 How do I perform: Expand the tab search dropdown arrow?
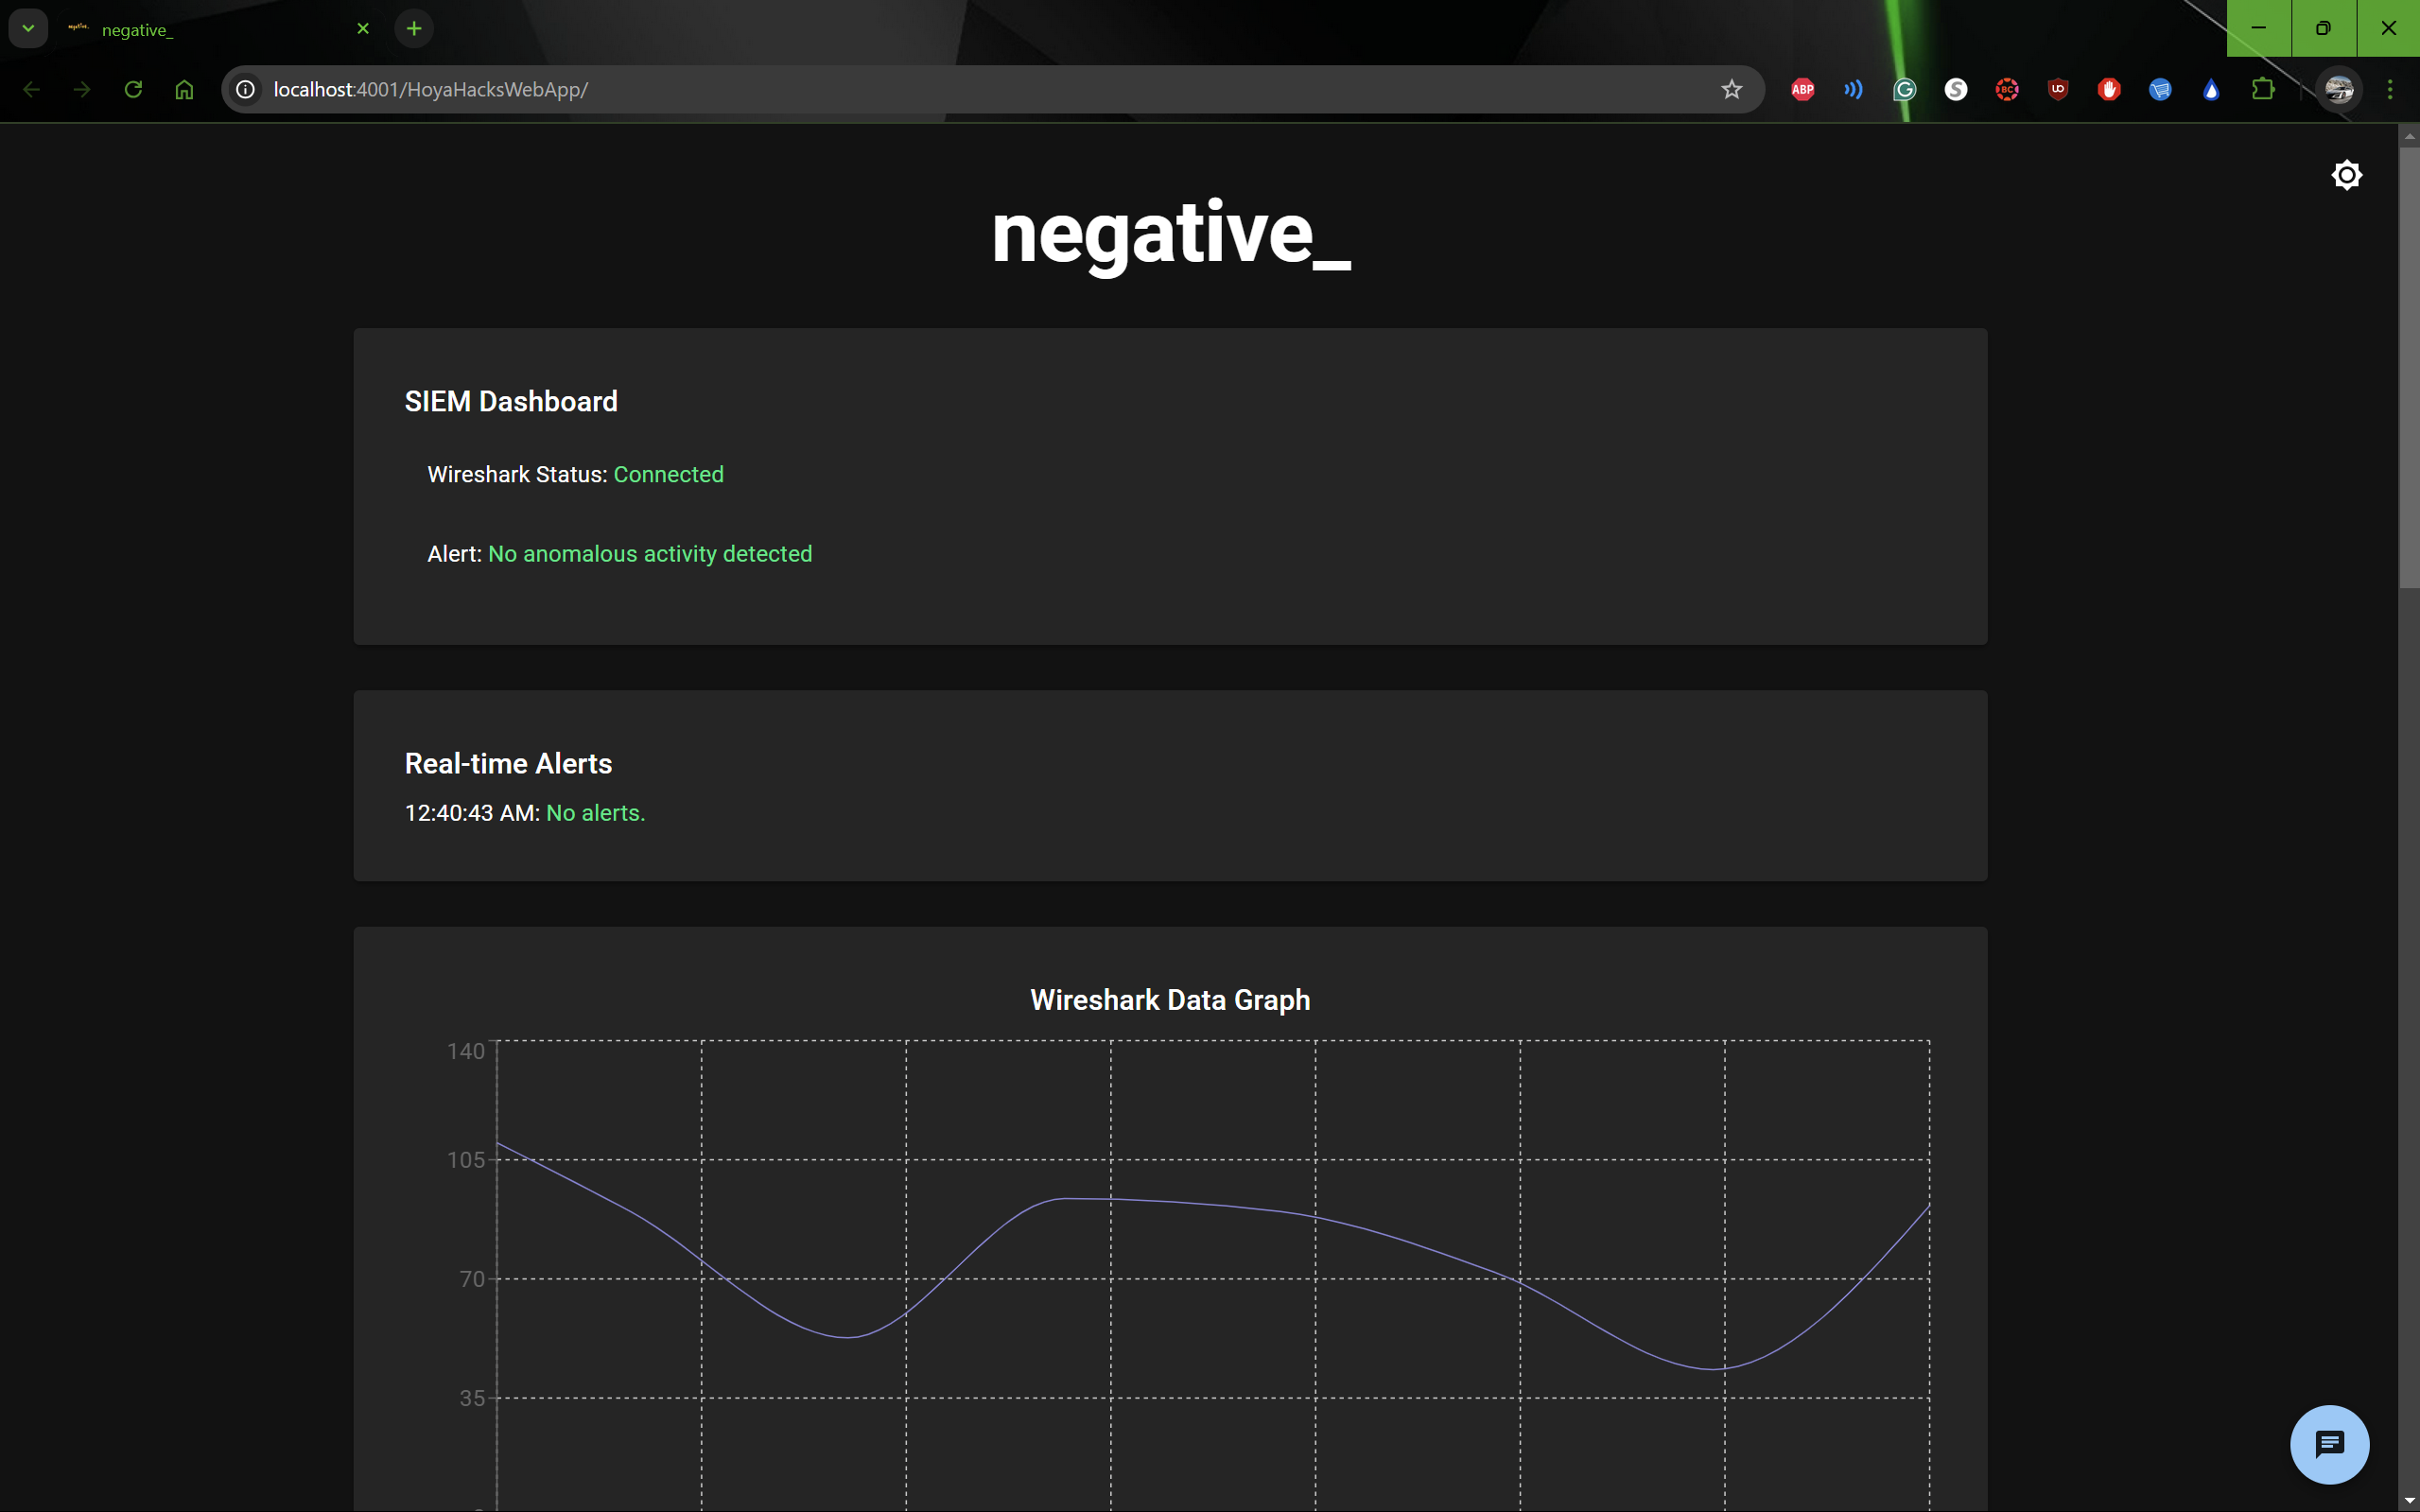(28, 28)
